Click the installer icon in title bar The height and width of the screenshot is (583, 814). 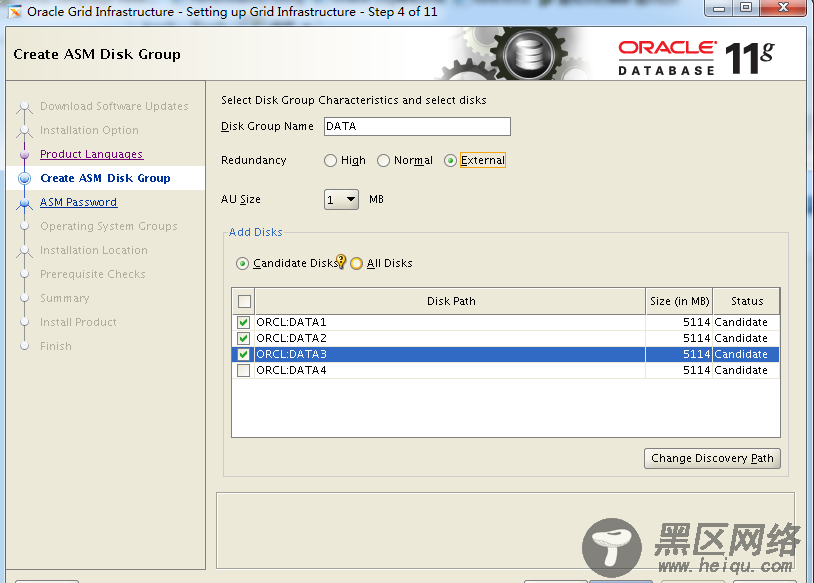point(15,11)
